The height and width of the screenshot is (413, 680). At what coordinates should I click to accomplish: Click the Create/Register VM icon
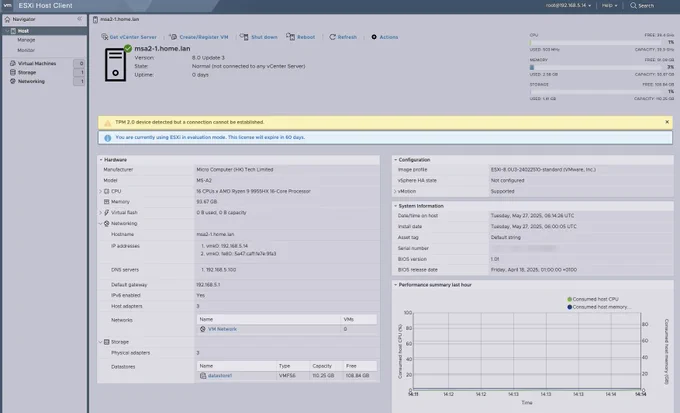(173, 37)
